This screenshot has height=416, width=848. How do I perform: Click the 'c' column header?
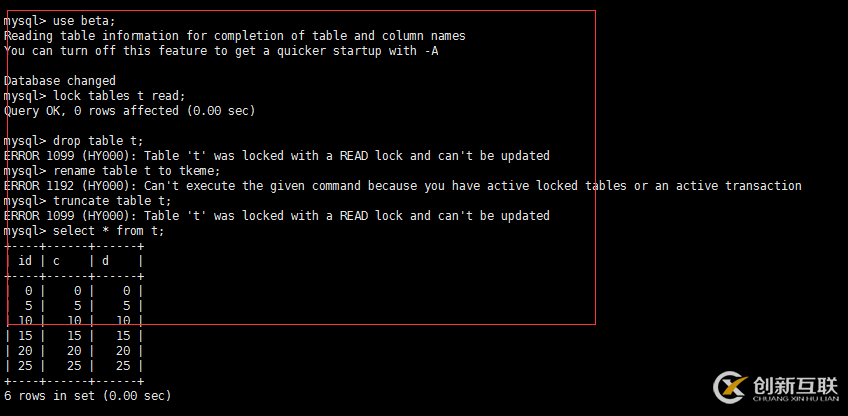[56, 260]
